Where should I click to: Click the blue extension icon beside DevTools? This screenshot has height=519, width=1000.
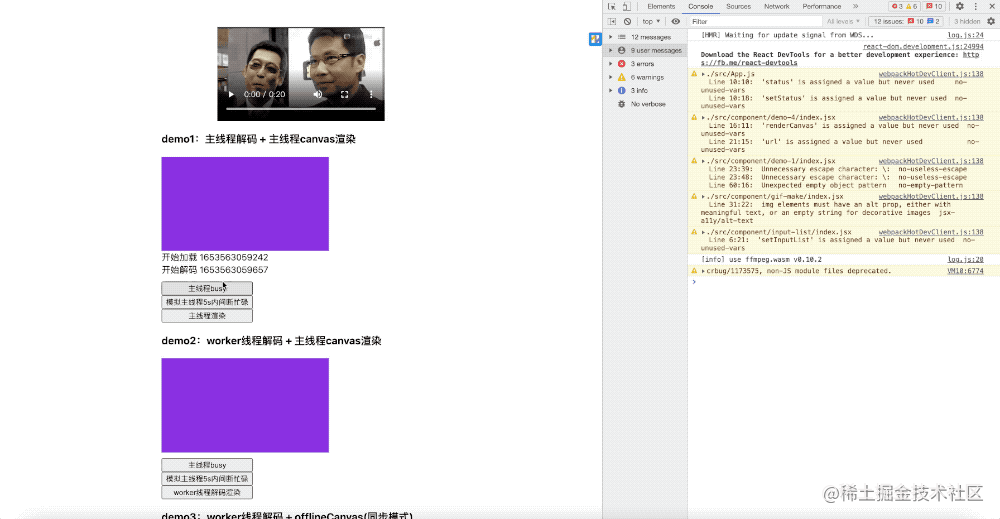[x=595, y=40]
